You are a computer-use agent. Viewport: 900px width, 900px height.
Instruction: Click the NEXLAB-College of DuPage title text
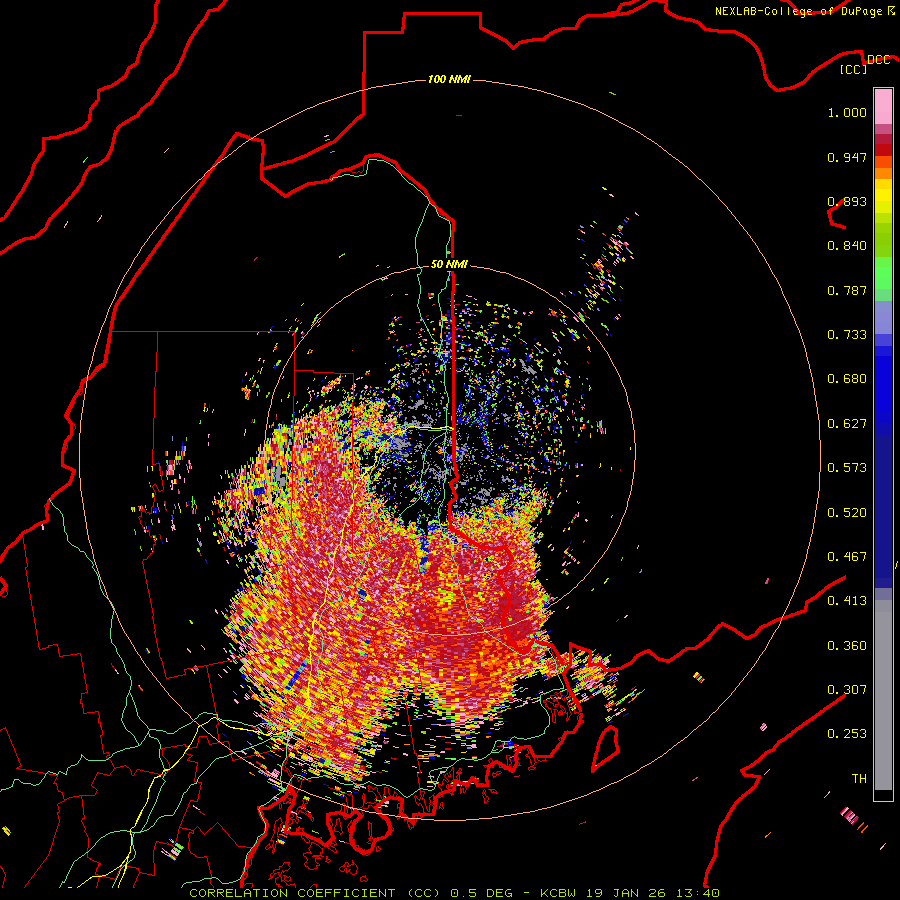coord(799,11)
